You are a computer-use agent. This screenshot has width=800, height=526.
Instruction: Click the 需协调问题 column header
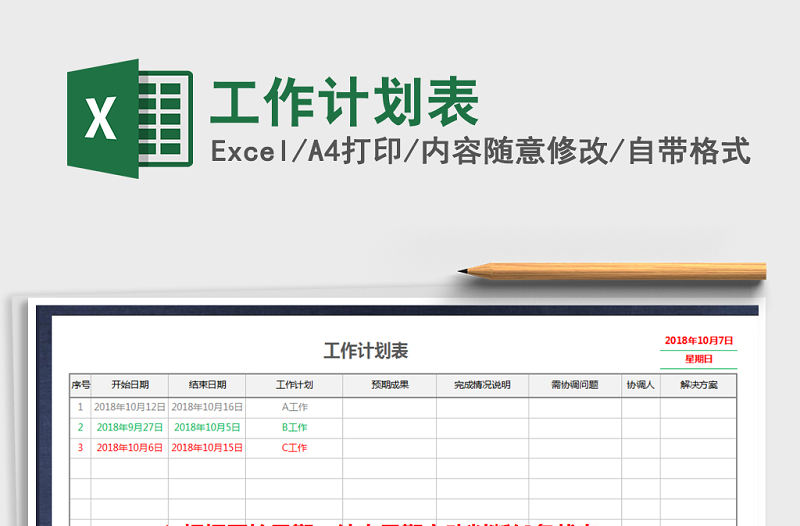click(574, 384)
